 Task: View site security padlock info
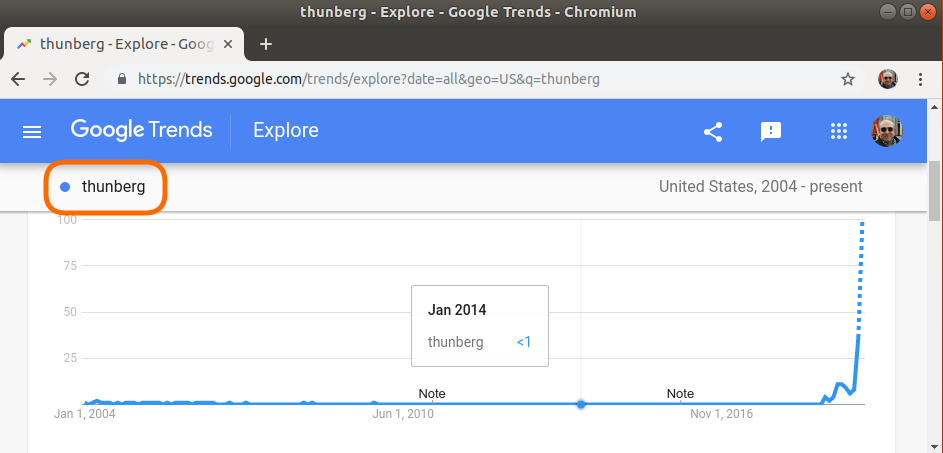click(x=123, y=79)
